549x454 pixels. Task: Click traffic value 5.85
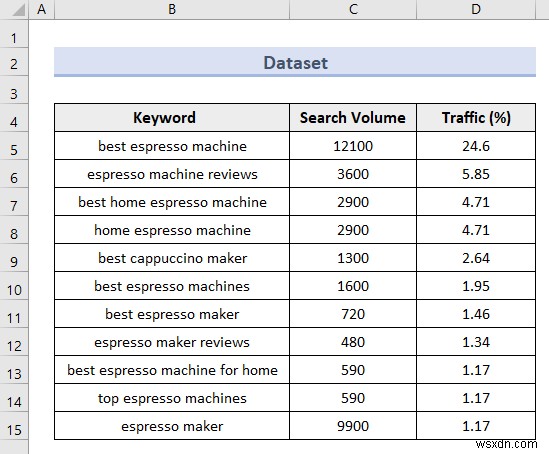point(476,174)
